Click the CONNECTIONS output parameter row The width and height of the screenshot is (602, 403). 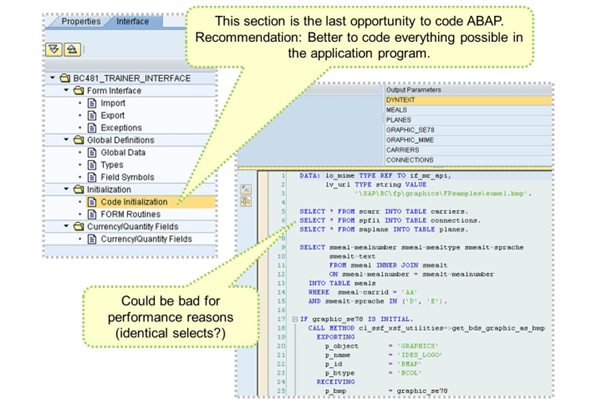point(410,159)
